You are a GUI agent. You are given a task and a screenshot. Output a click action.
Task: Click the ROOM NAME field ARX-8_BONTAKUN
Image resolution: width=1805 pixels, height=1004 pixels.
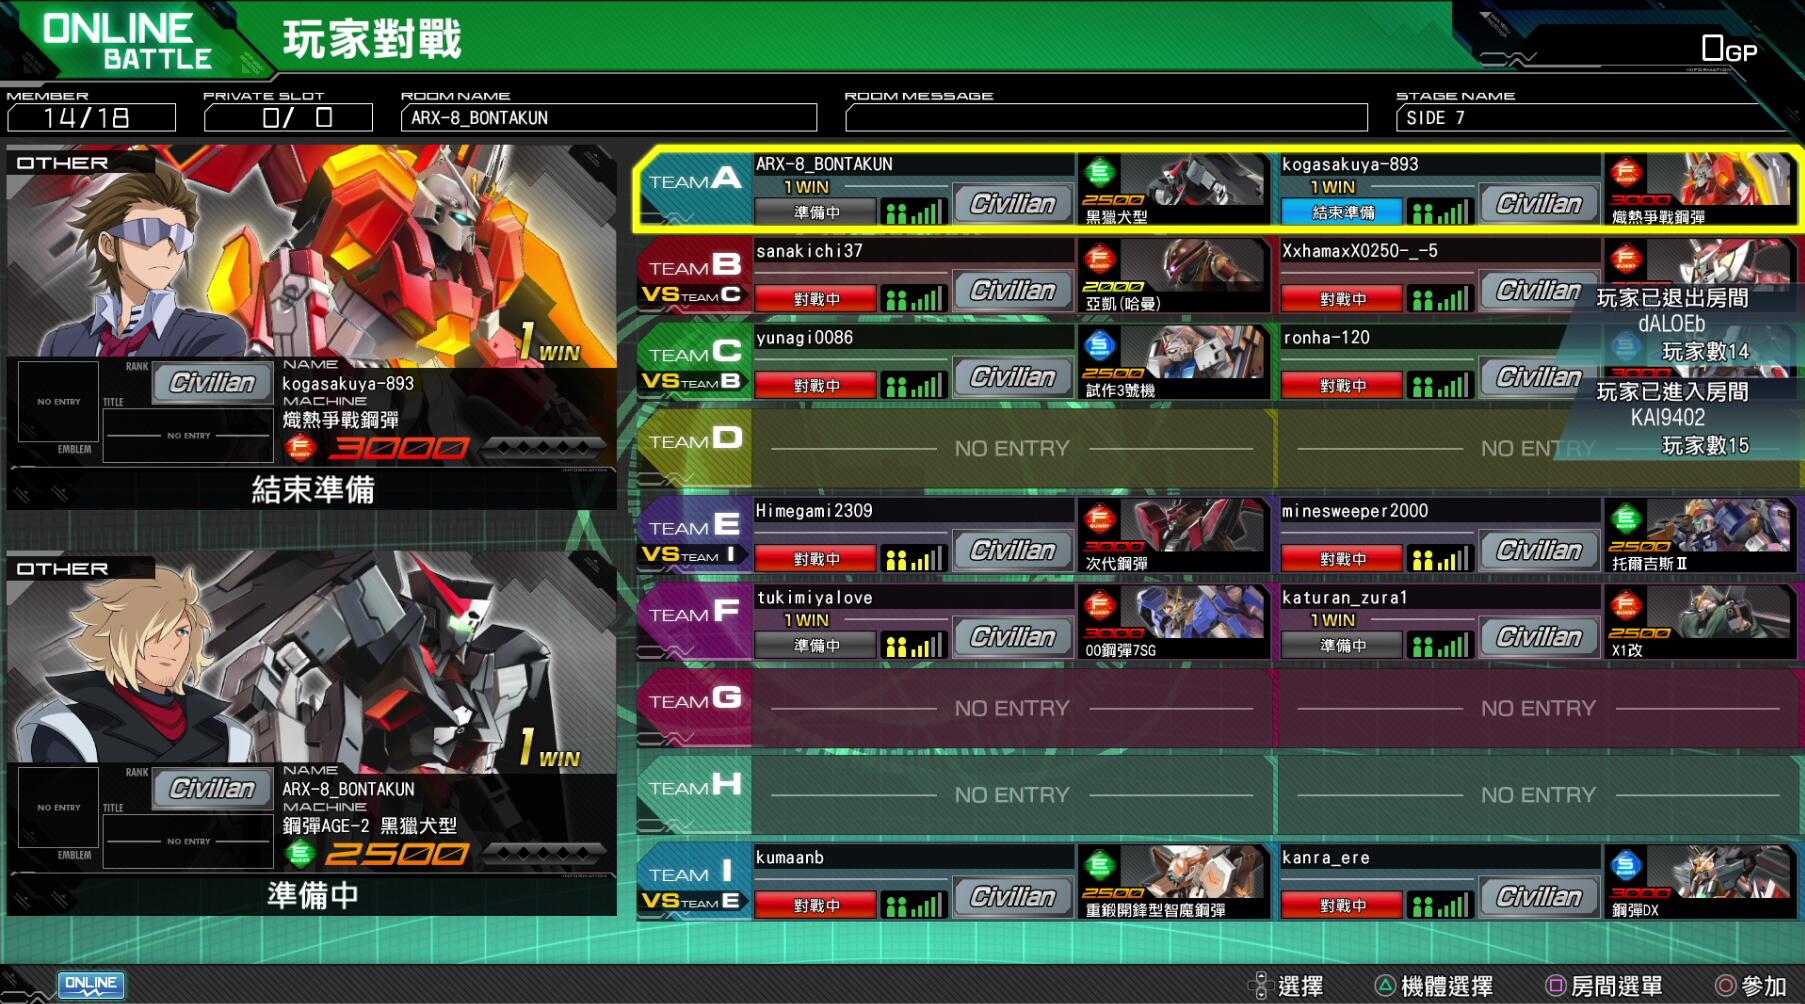(x=609, y=118)
